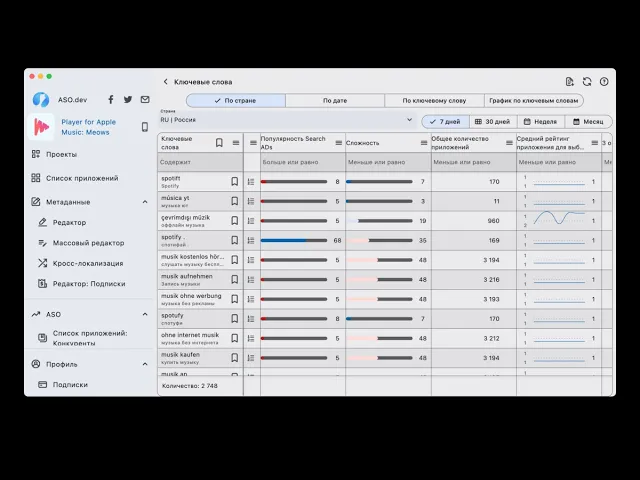Select the Месяц period toggle

coord(588,122)
